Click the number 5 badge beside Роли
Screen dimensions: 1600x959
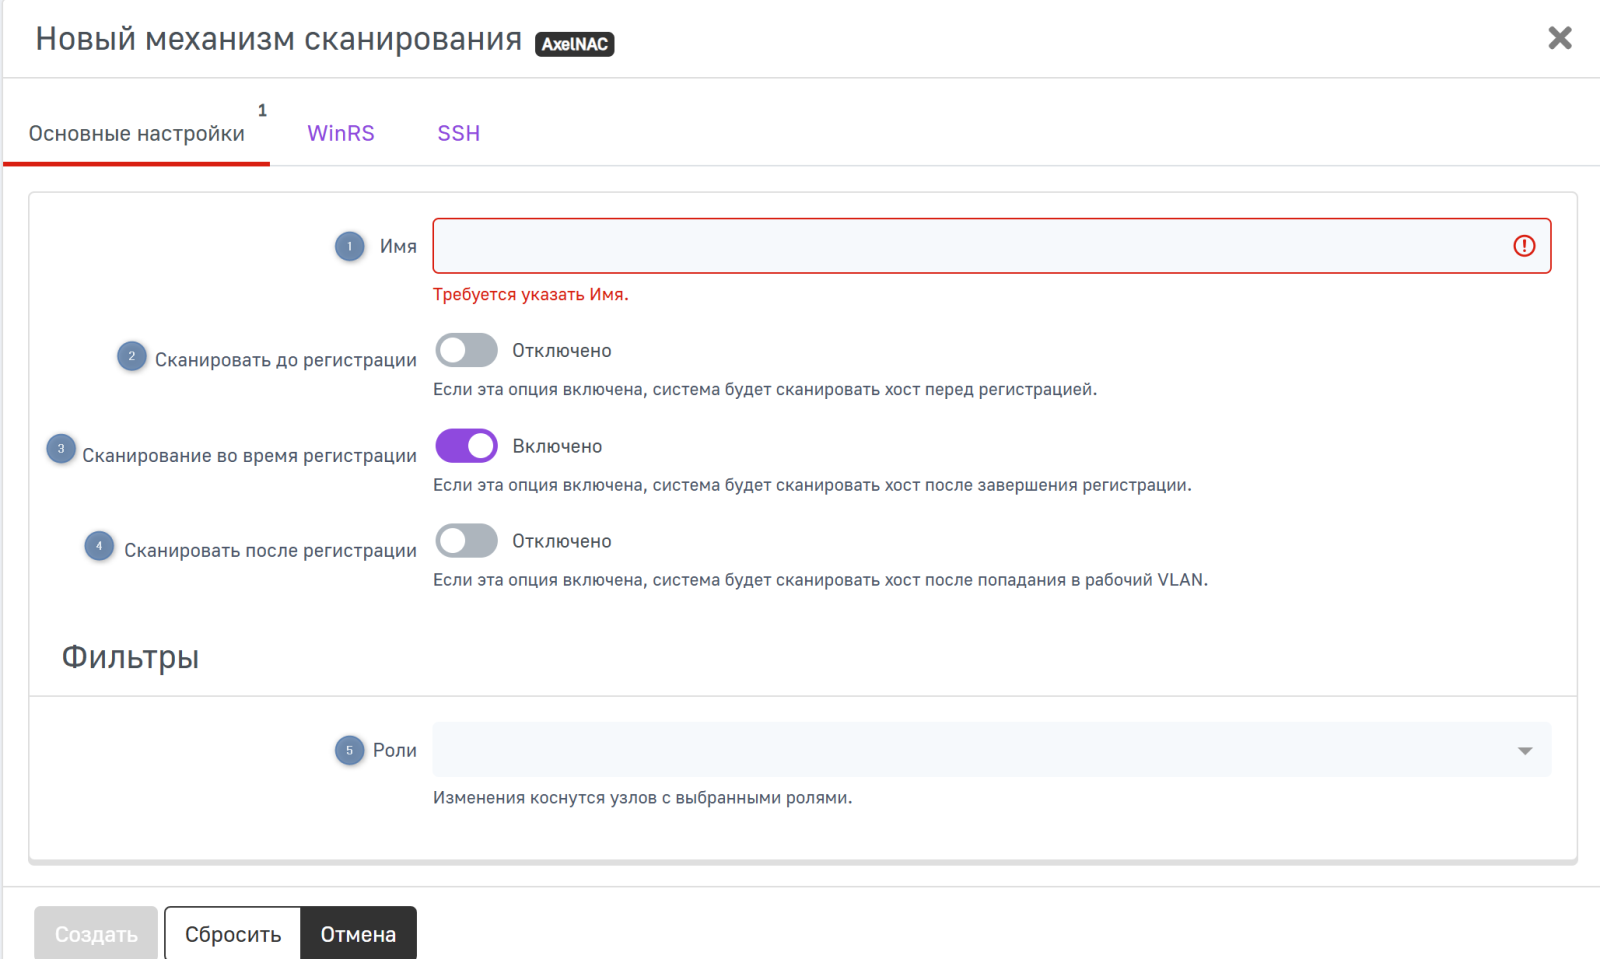pos(349,750)
